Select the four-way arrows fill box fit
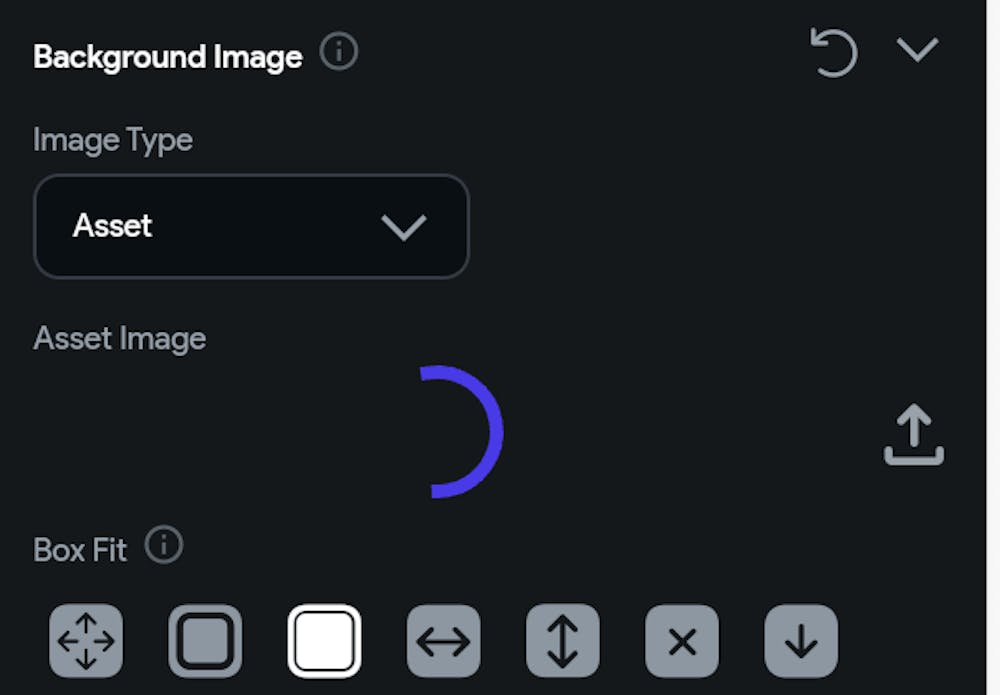Image resolution: width=1000 pixels, height=695 pixels. tap(86, 641)
